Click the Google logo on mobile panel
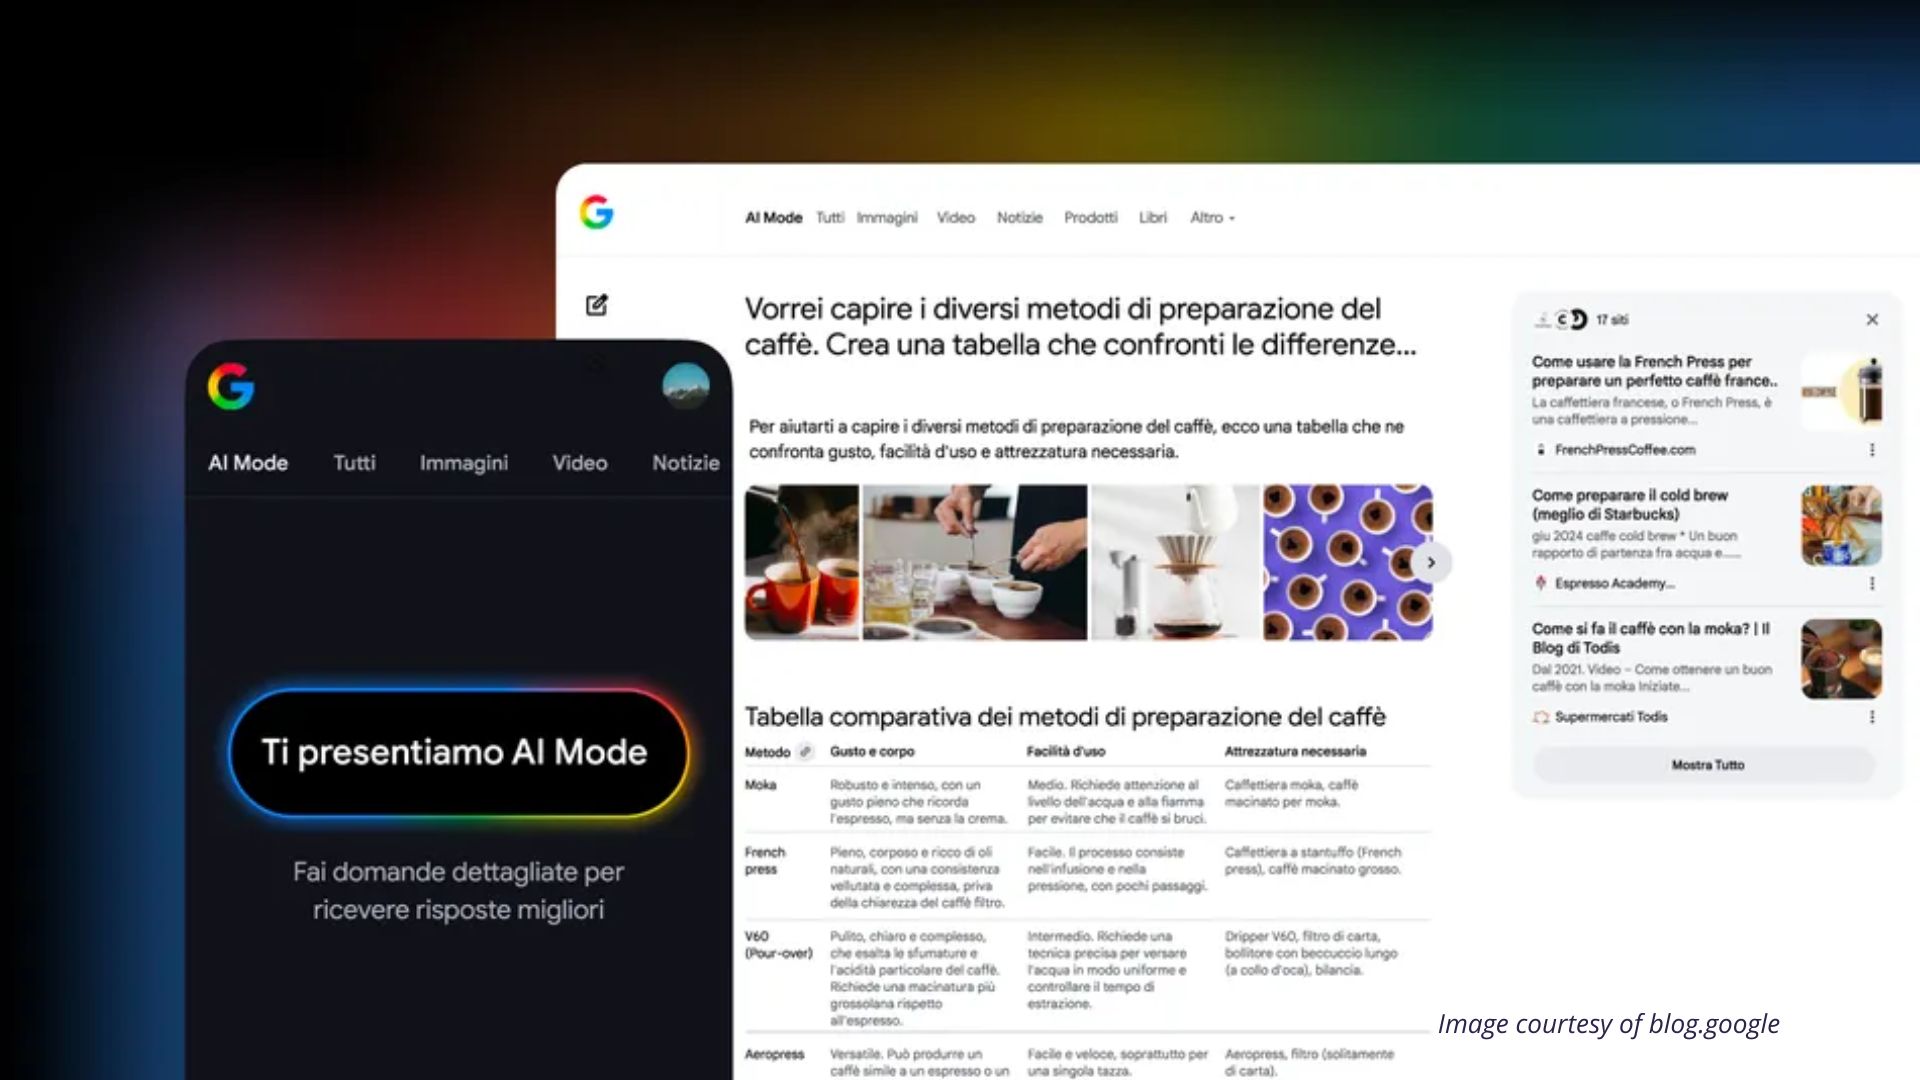 click(x=231, y=386)
